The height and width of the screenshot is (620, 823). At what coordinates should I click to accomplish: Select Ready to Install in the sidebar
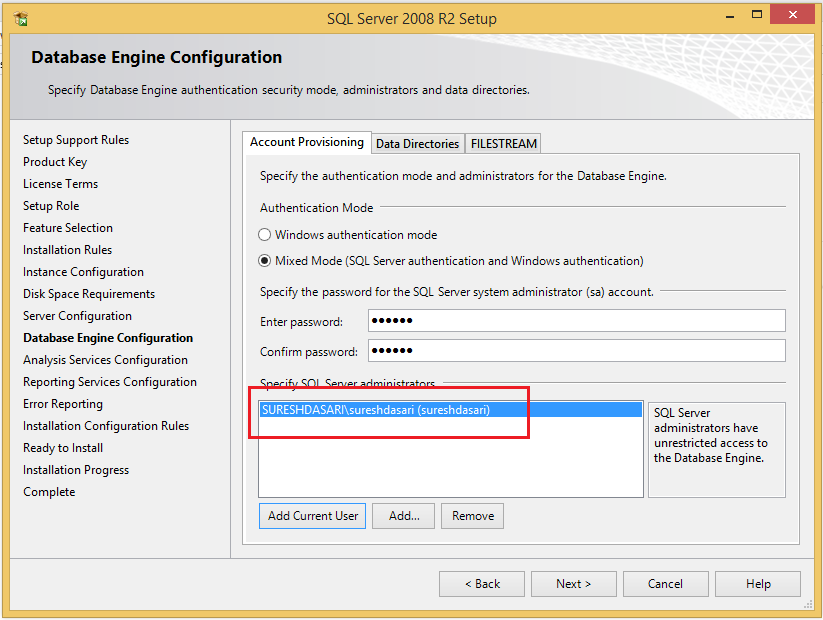(62, 447)
